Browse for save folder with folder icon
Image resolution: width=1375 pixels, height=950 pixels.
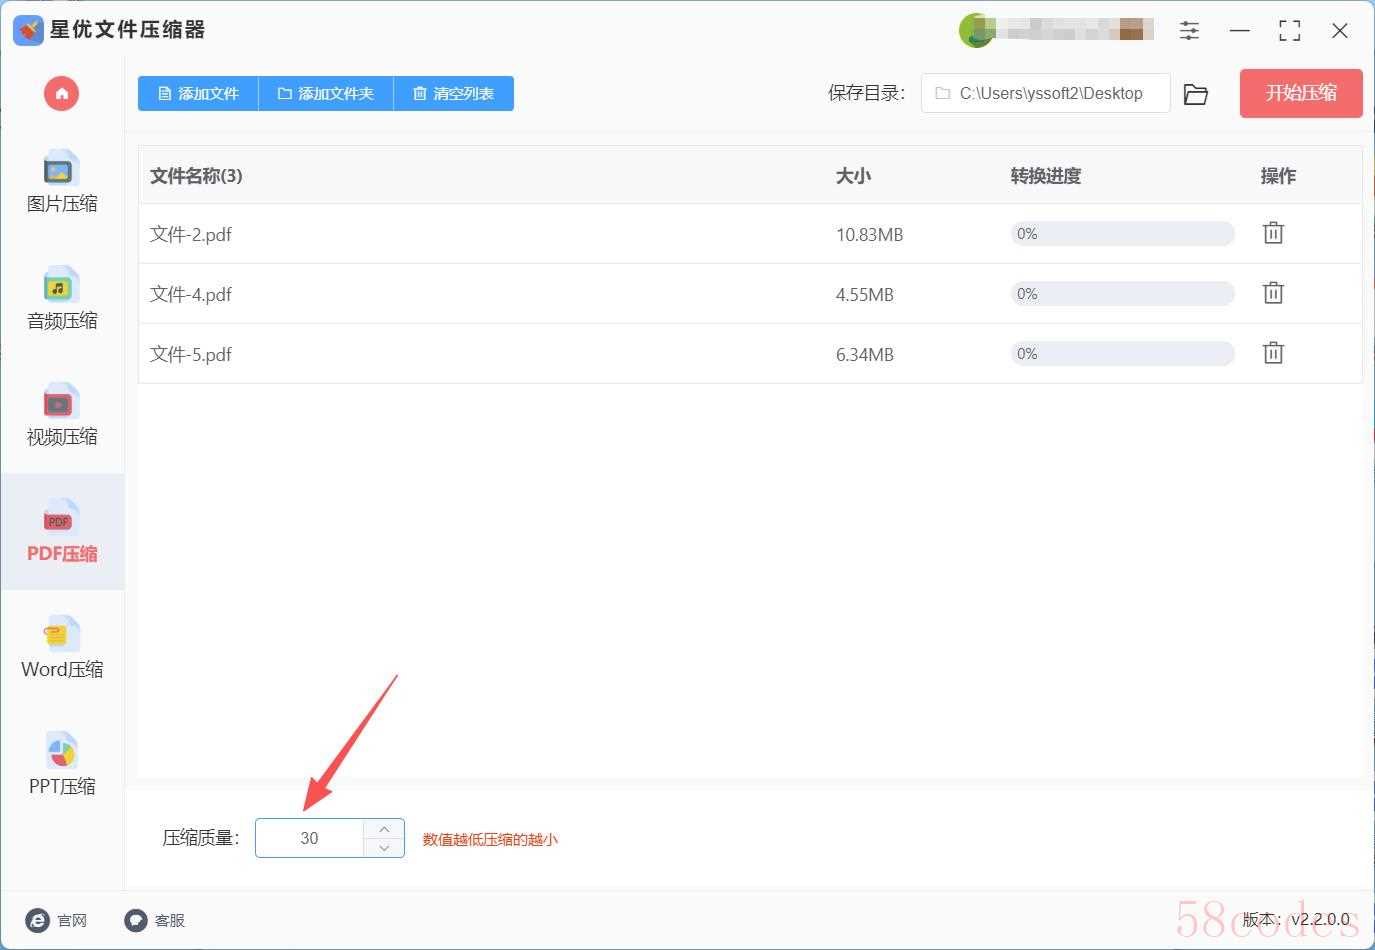pos(1195,94)
